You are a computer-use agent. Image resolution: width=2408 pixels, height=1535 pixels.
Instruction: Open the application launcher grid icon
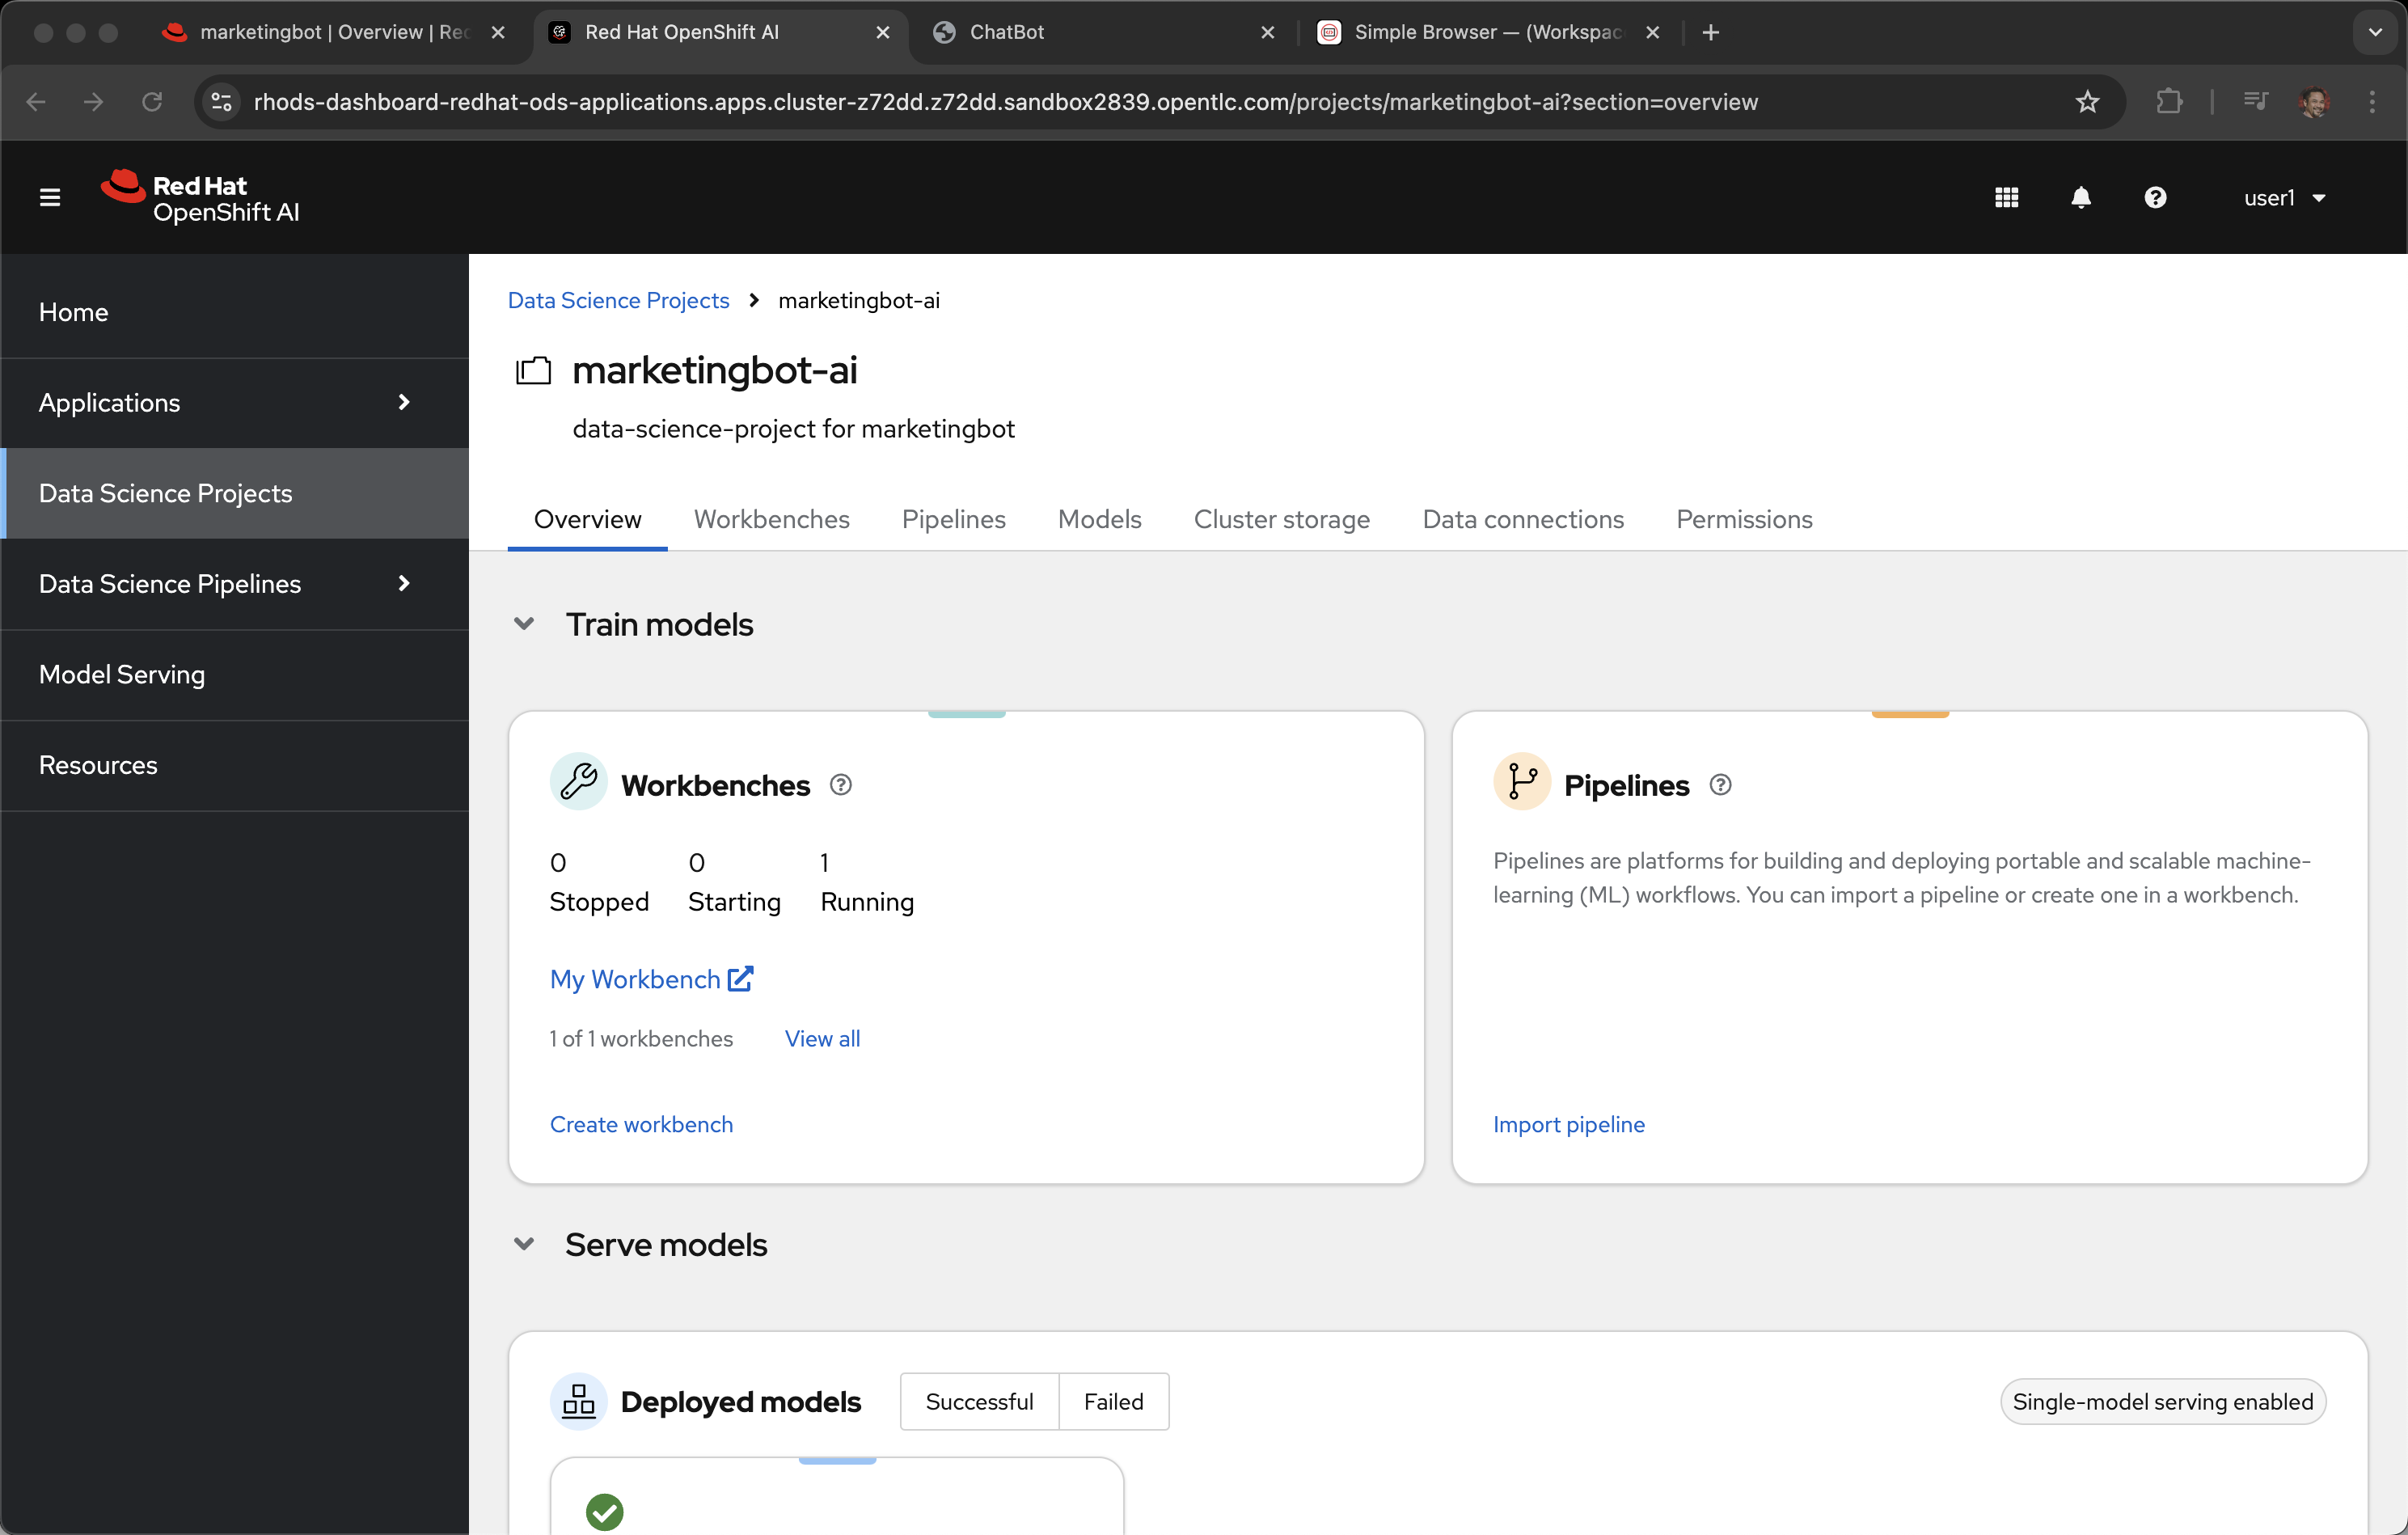click(2006, 198)
